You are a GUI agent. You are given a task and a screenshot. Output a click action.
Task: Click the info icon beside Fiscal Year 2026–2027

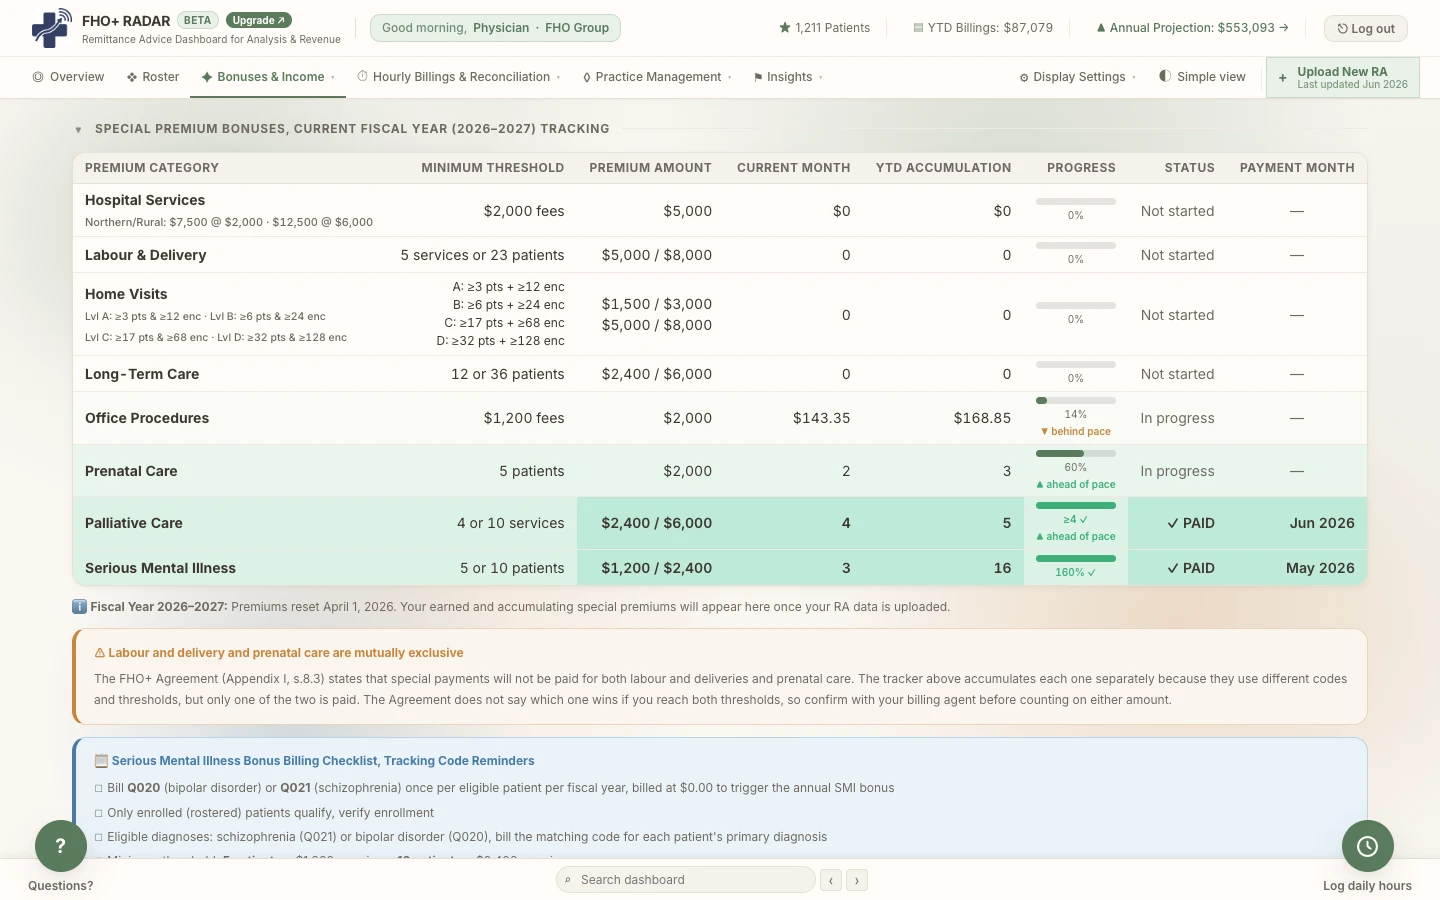point(79,606)
